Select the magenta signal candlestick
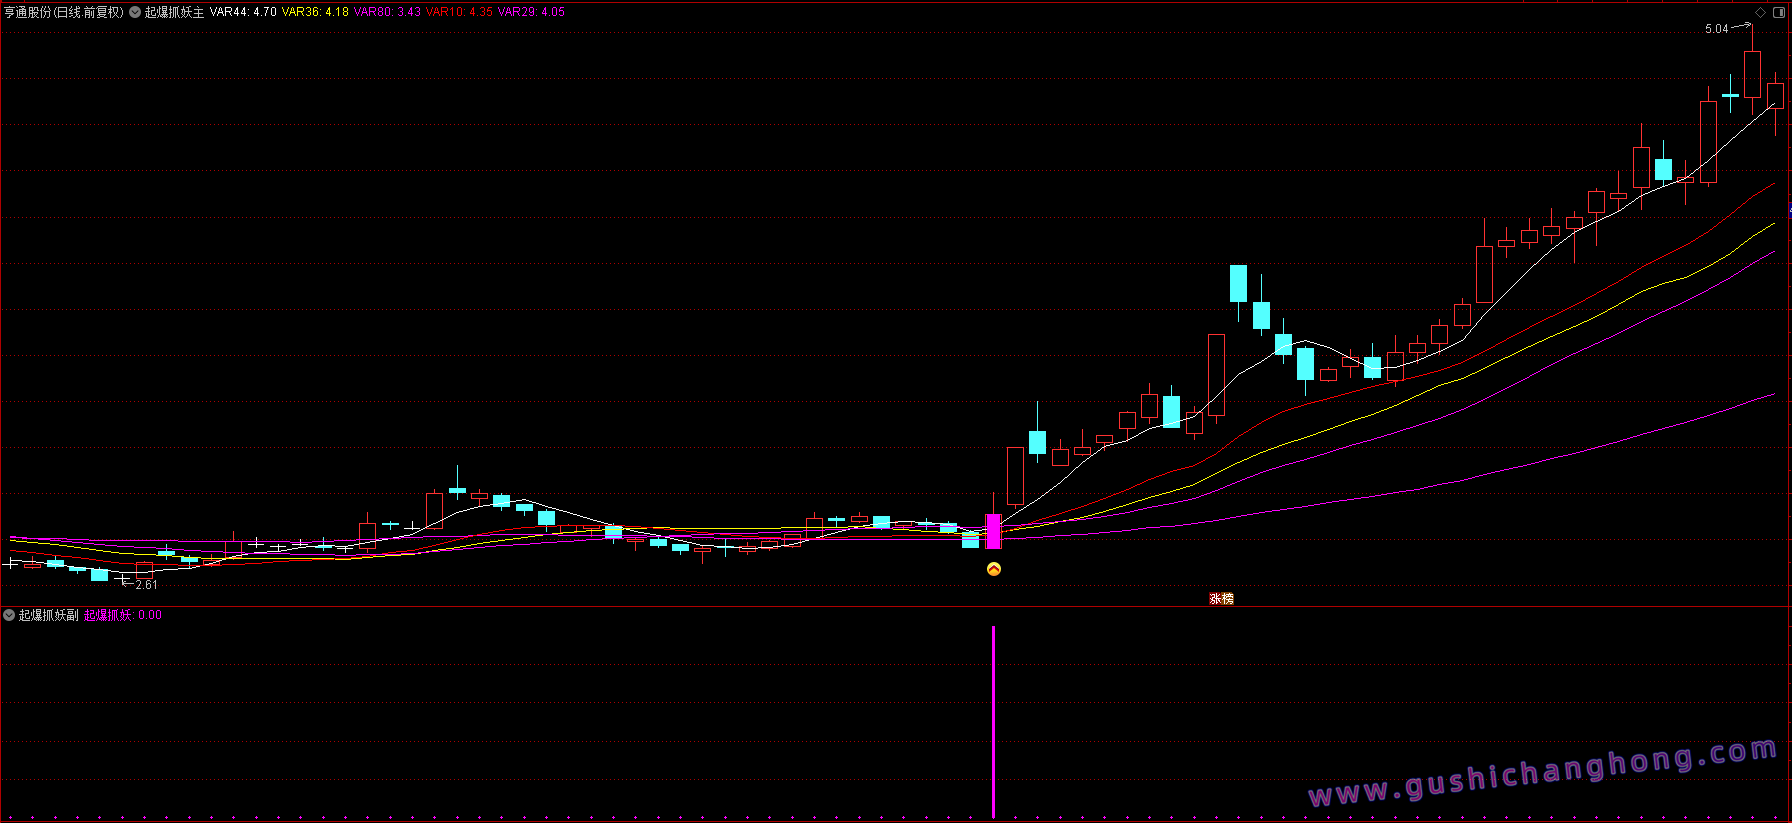 click(993, 531)
